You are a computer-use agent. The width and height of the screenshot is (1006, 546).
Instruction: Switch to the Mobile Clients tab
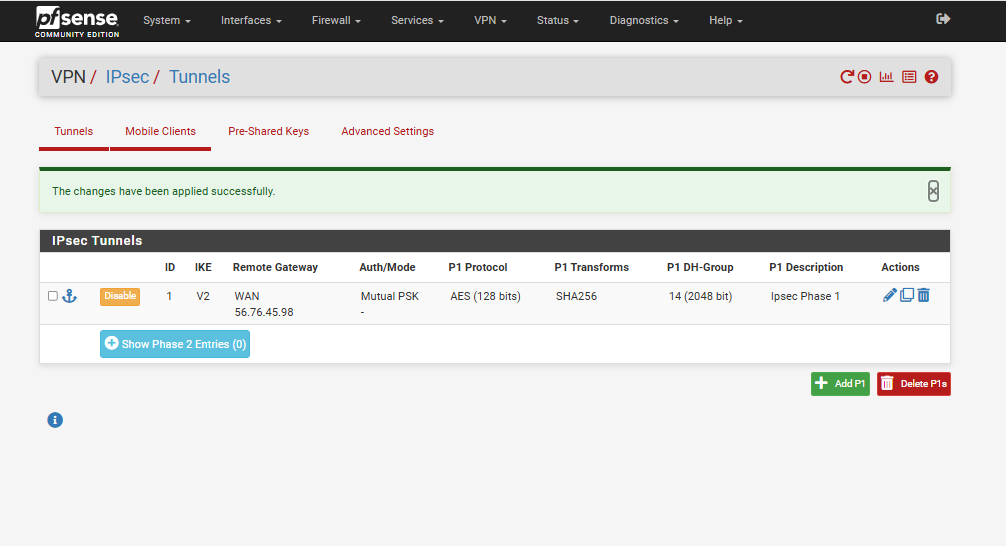(x=160, y=131)
